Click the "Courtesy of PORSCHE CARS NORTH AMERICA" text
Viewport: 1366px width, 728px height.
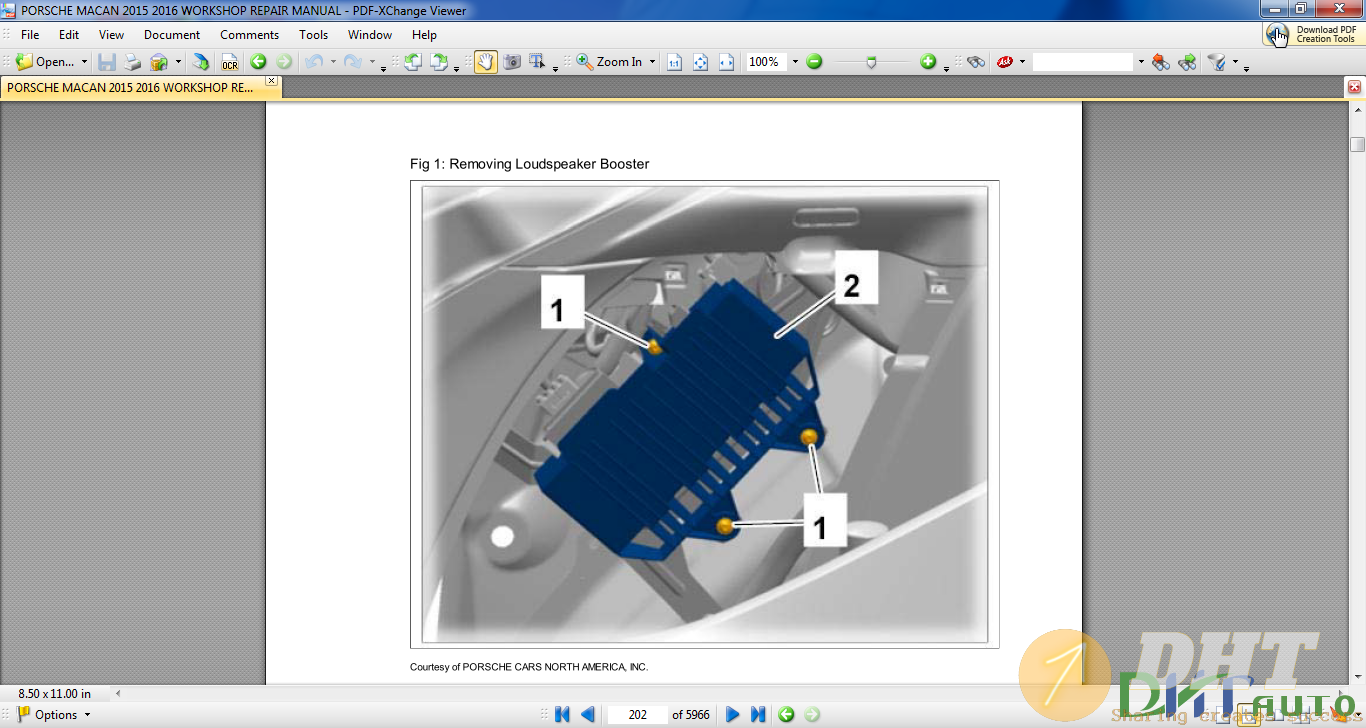click(x=529, y=667)
